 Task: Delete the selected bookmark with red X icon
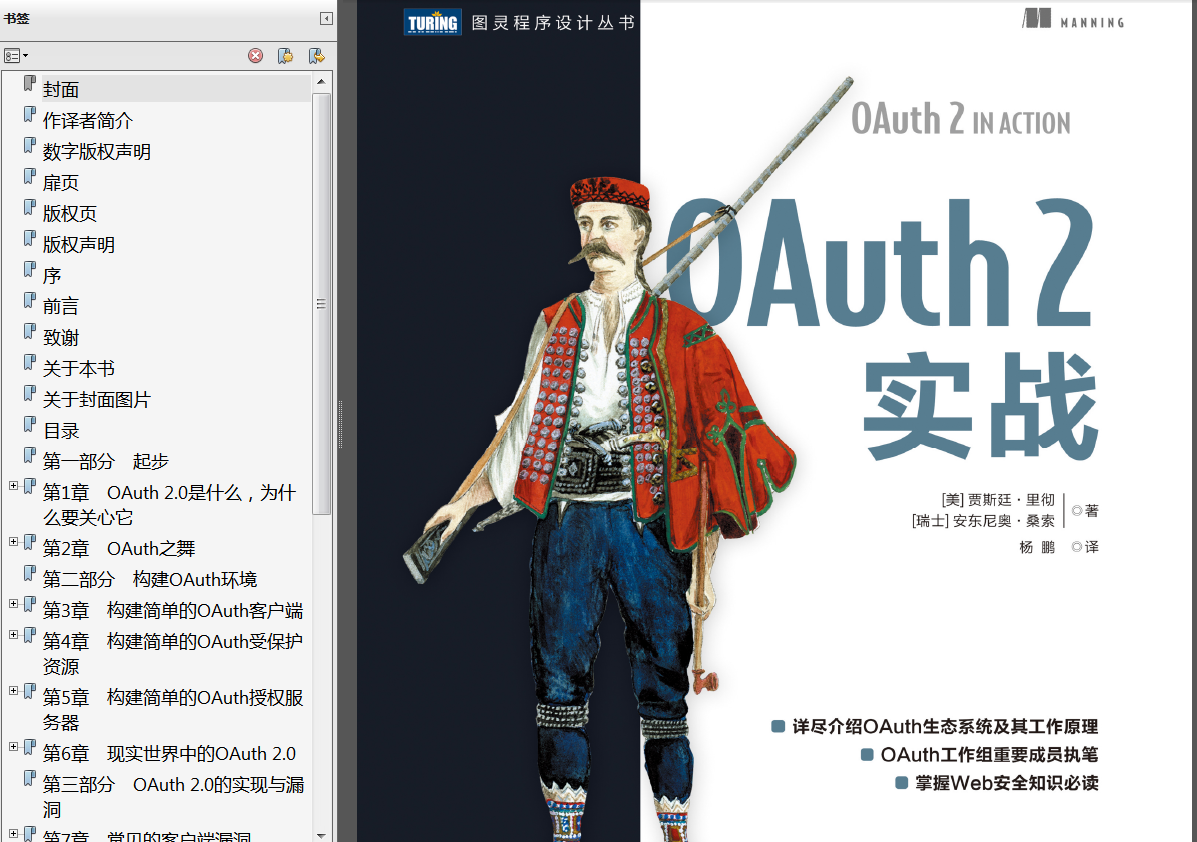[256, 56]
